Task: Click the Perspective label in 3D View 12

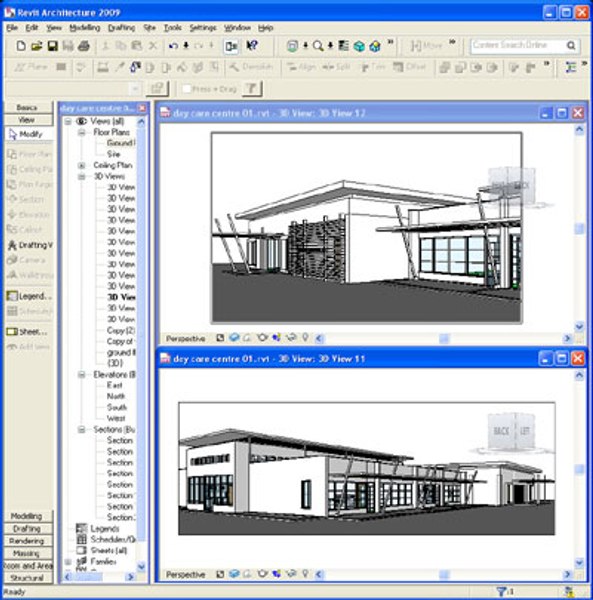Action: point(186,339)
